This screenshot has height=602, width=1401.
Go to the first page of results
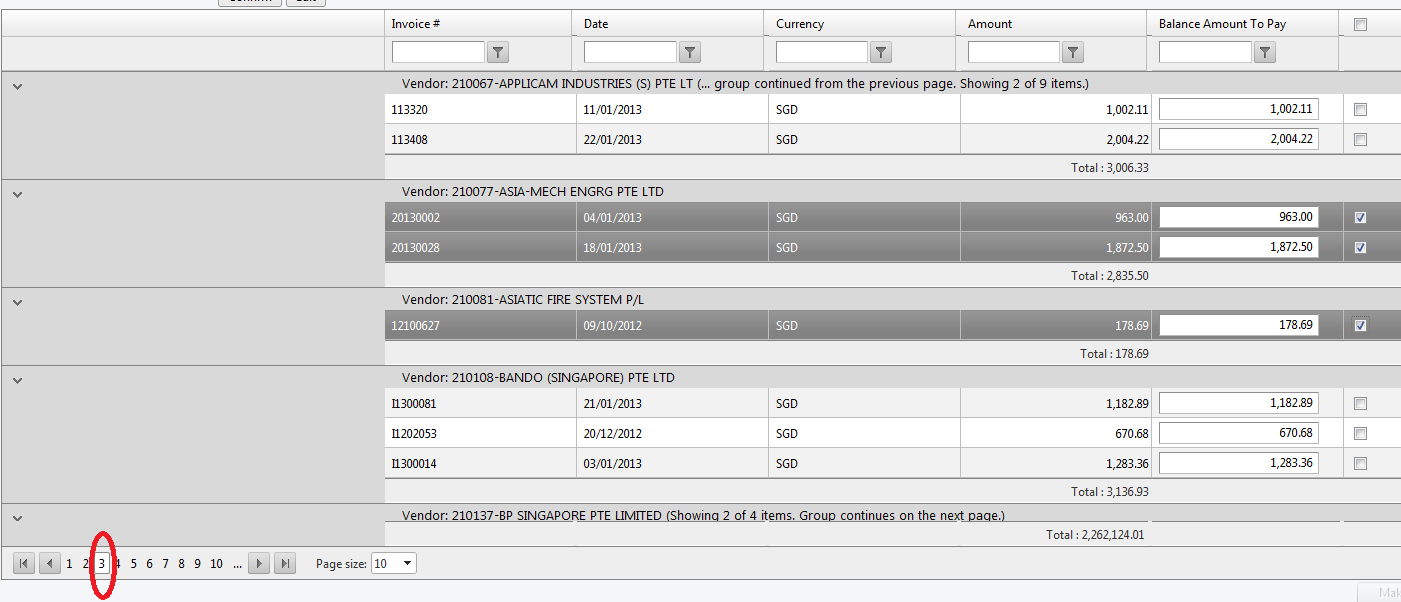24,564
